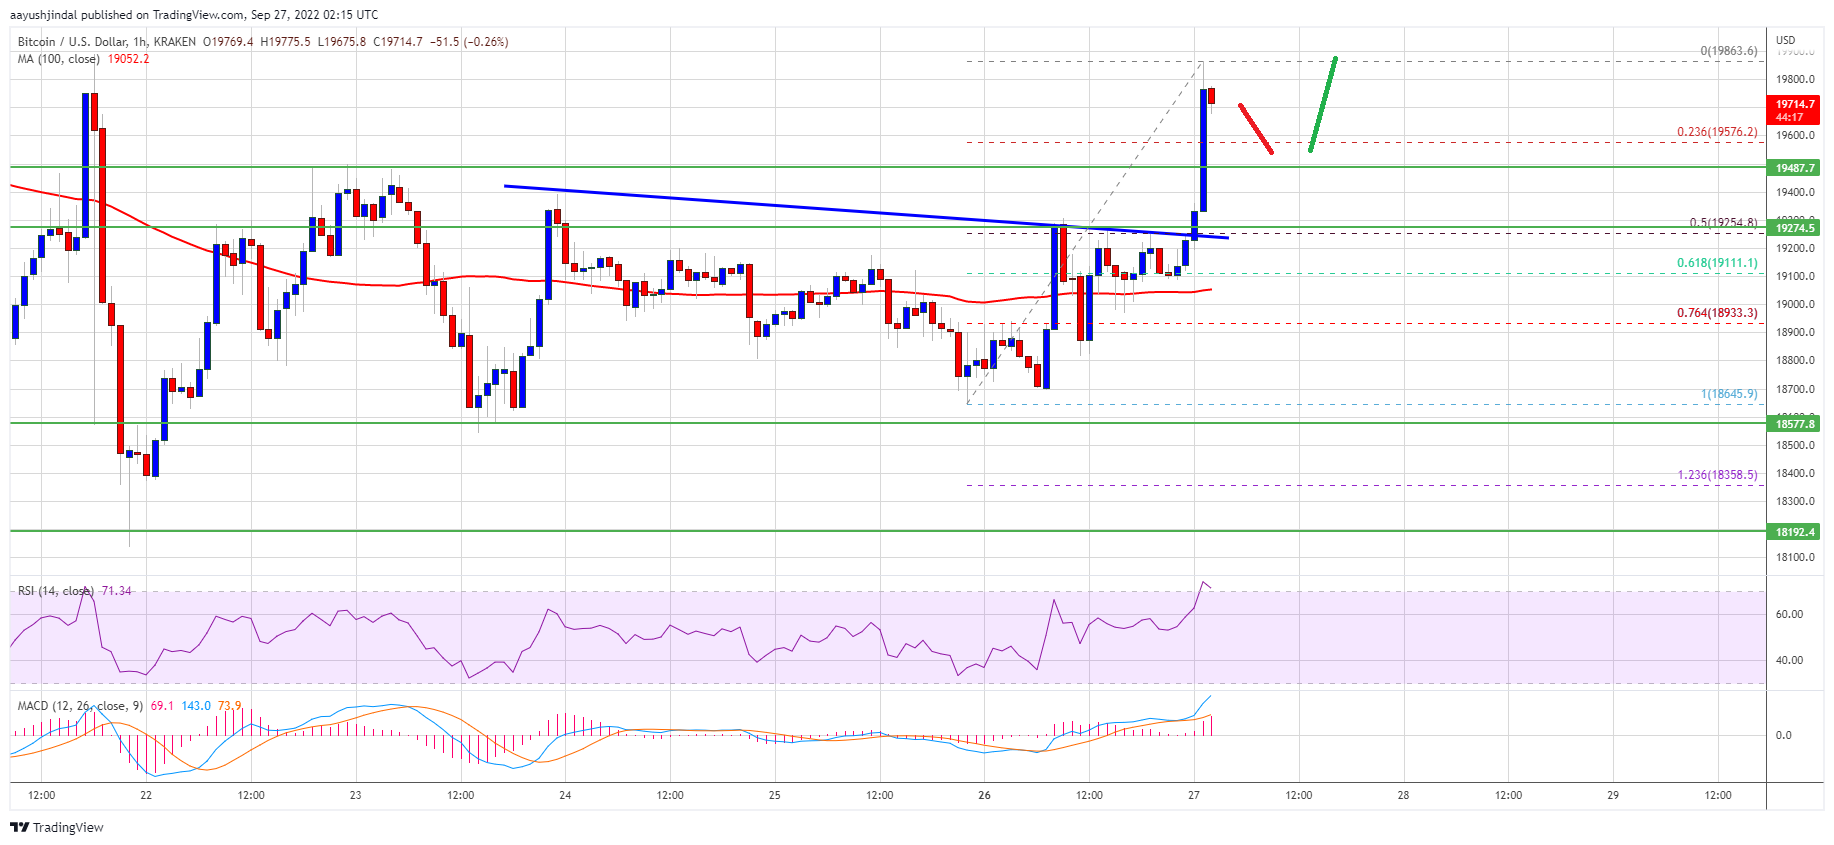This screenshot has width=1834, height=845.
Task: Select the green 19487.7 price level label
Action: [x=1795, y=168]
